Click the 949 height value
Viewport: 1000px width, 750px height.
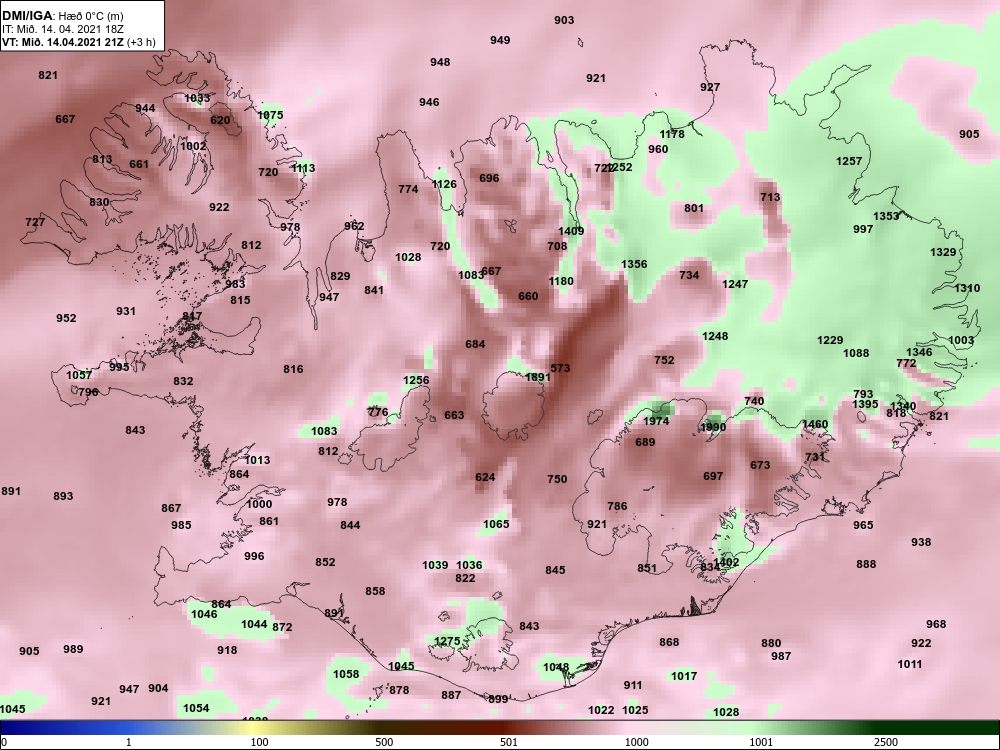(x=500, y=40)
